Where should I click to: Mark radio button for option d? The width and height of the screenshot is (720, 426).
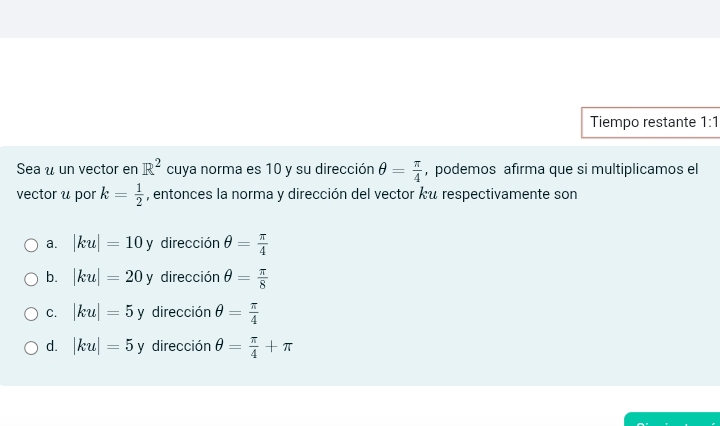click(32, 347)
